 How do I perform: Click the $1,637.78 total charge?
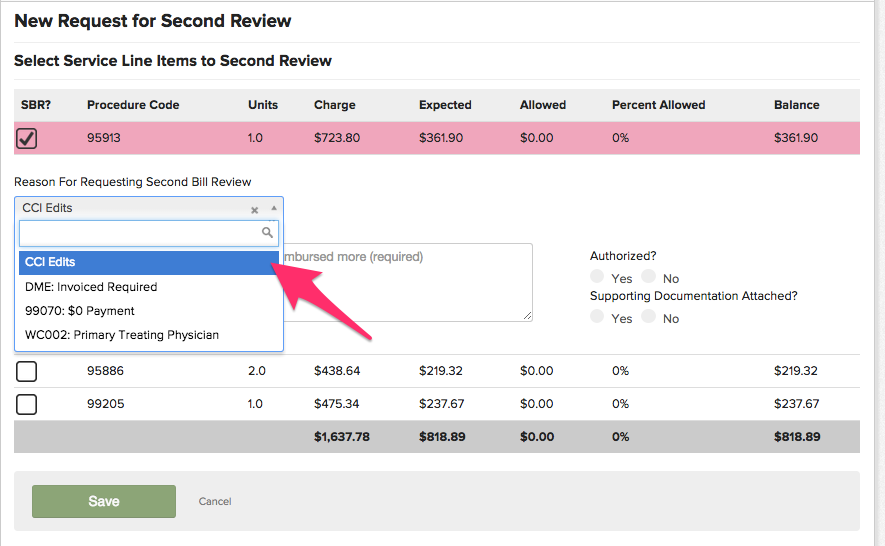342,437
